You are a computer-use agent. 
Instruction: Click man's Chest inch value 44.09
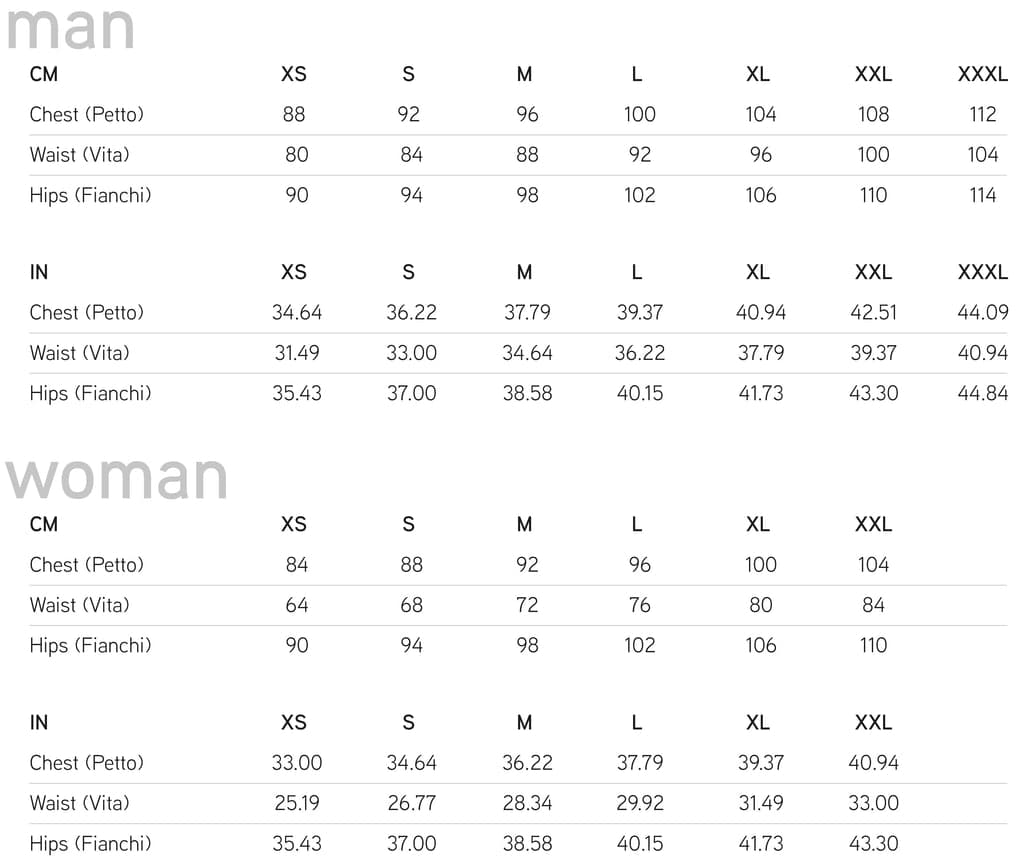tap(982, 312)
